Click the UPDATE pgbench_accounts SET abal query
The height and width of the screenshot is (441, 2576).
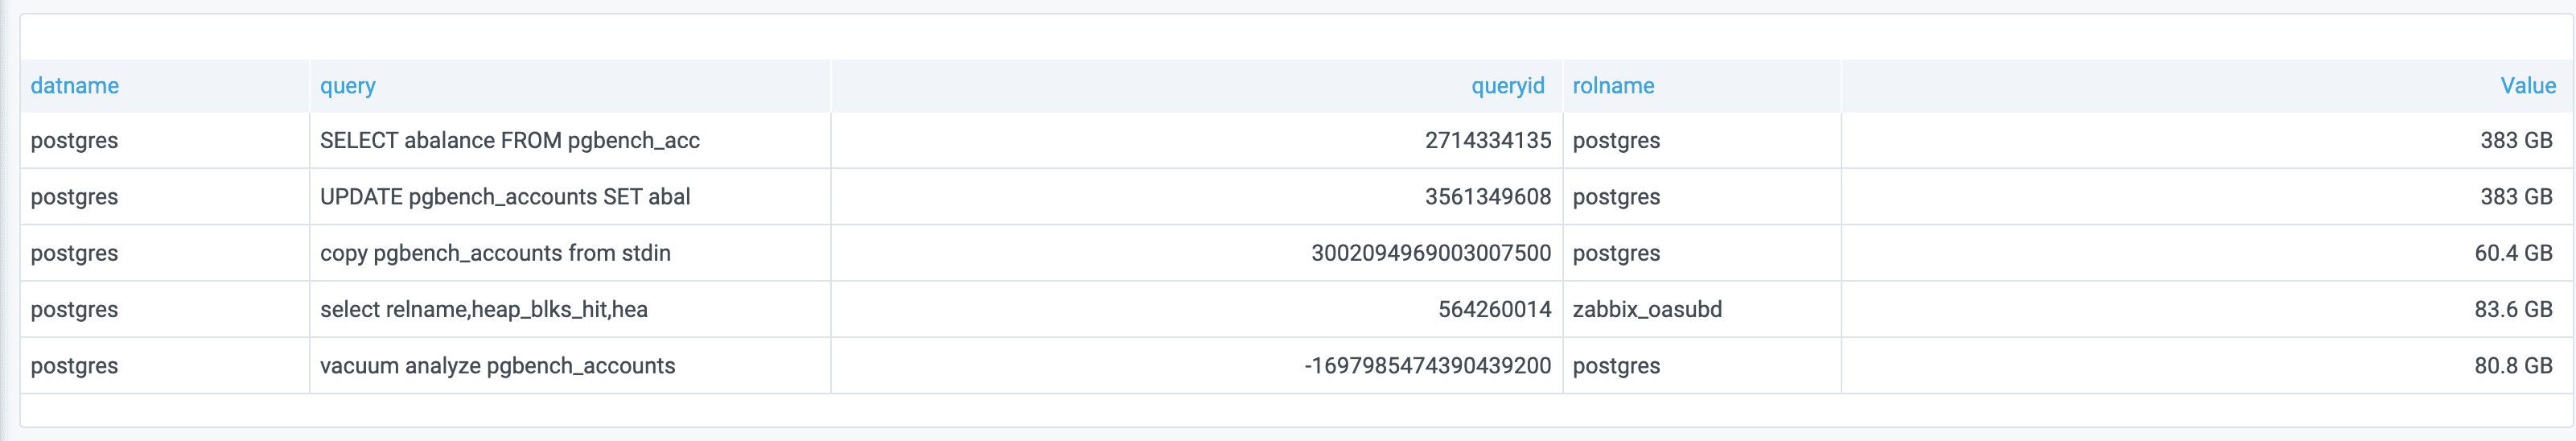point(504,197)
